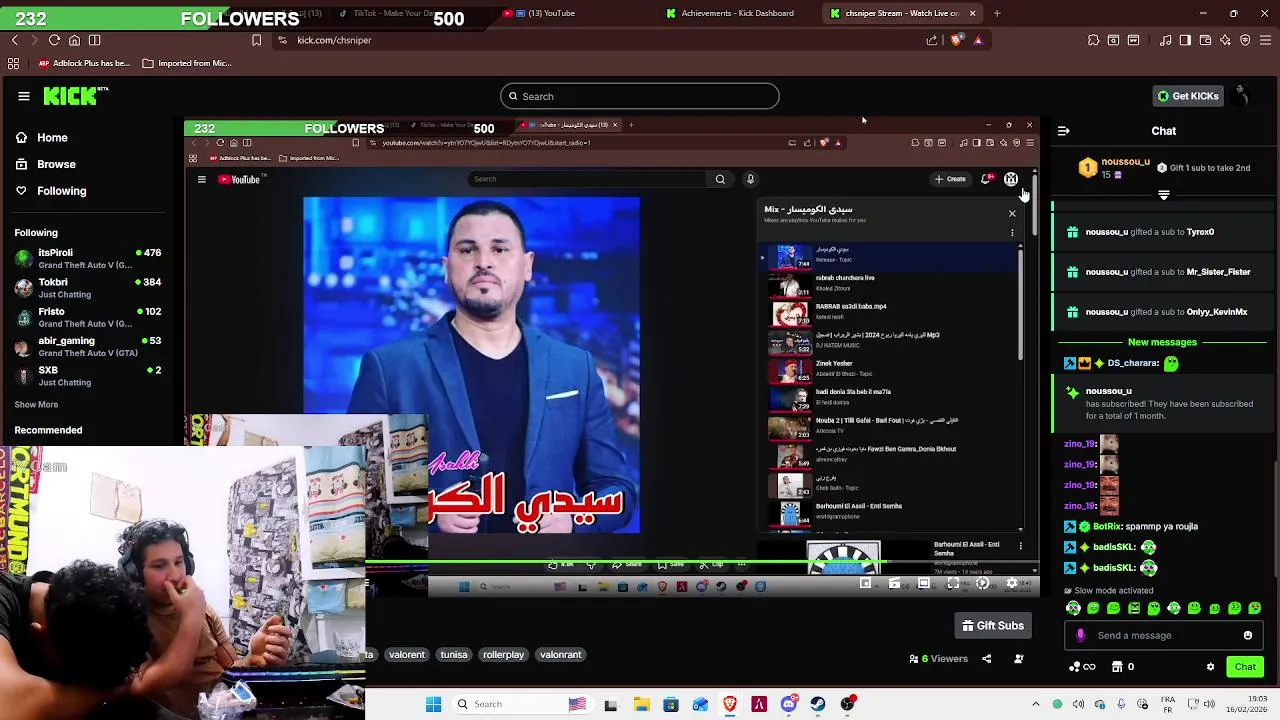The image size is (1280, 720).
Task: Click the 6 Viewers count
Action: click(938, 659)
